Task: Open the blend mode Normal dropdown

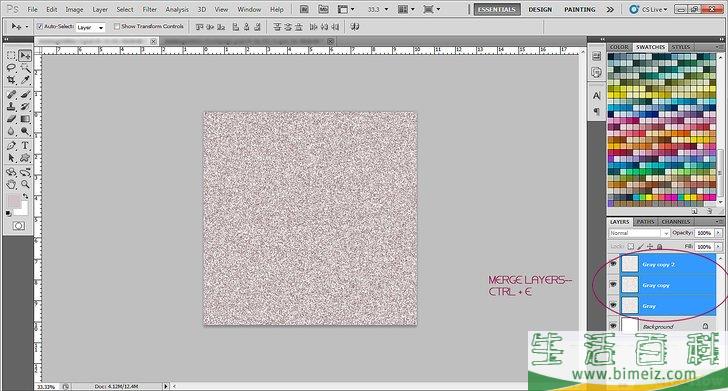Action: 639,233
